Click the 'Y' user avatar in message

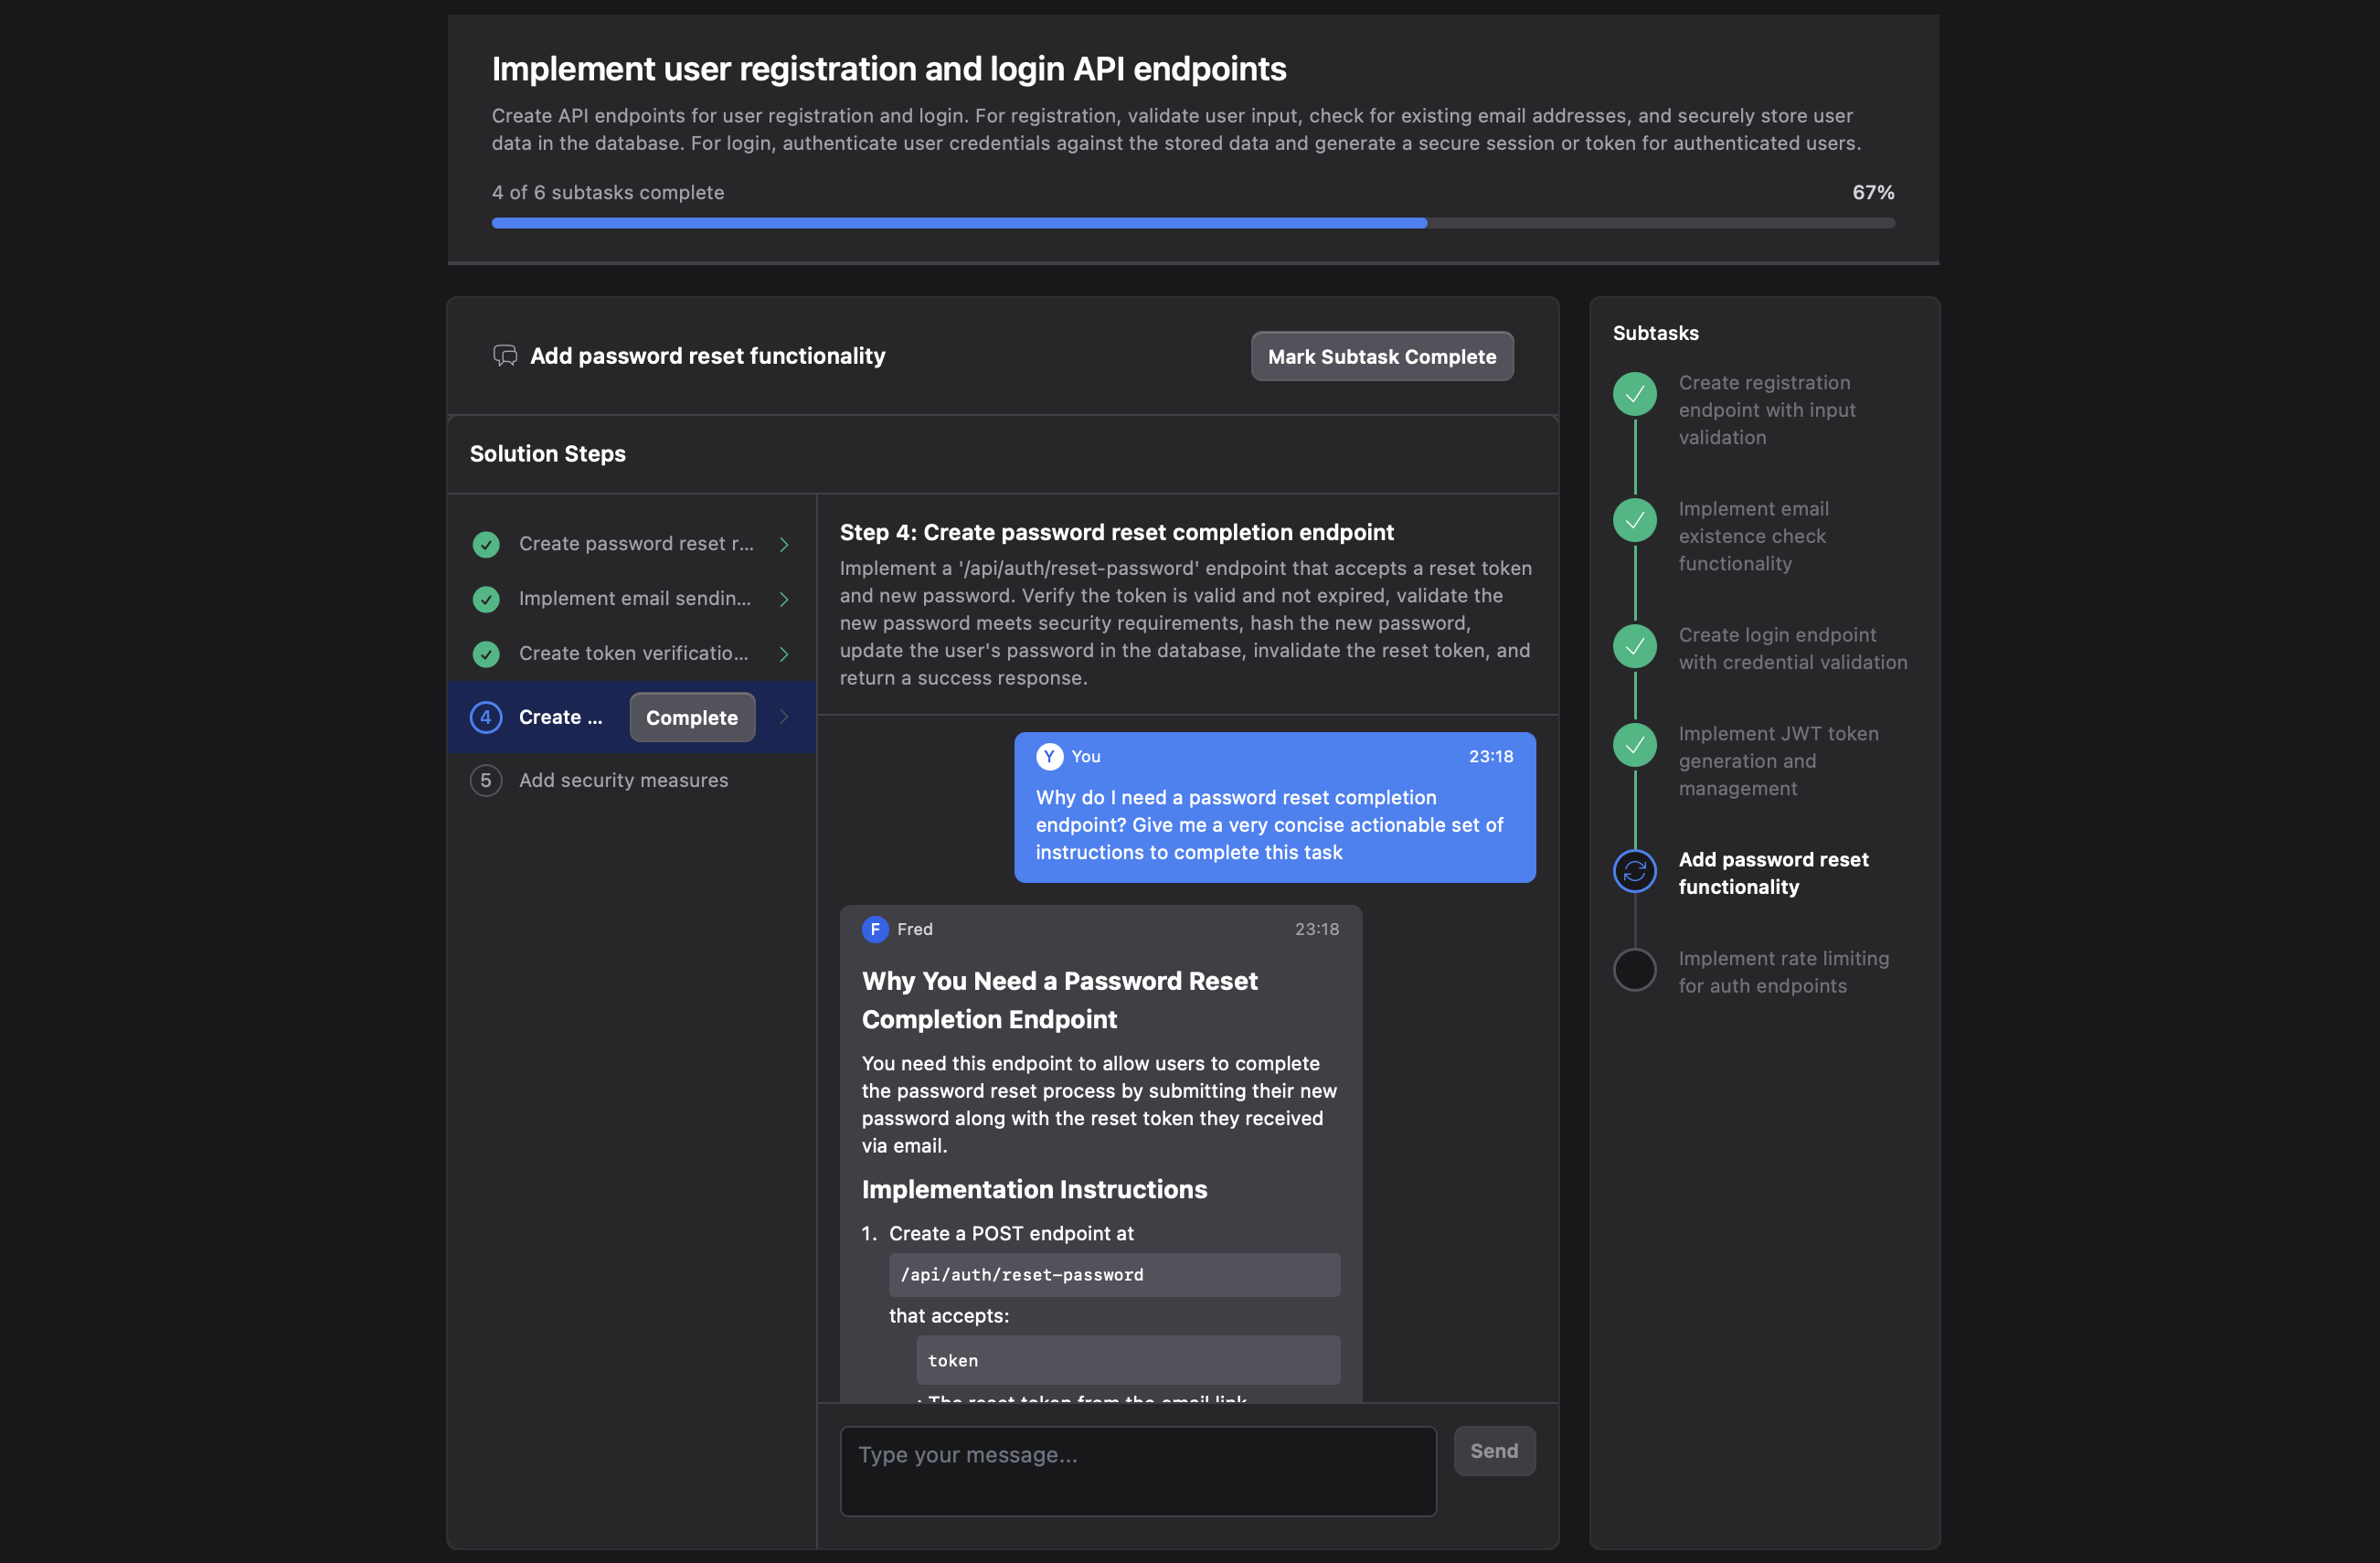[x=1049, y=756]
